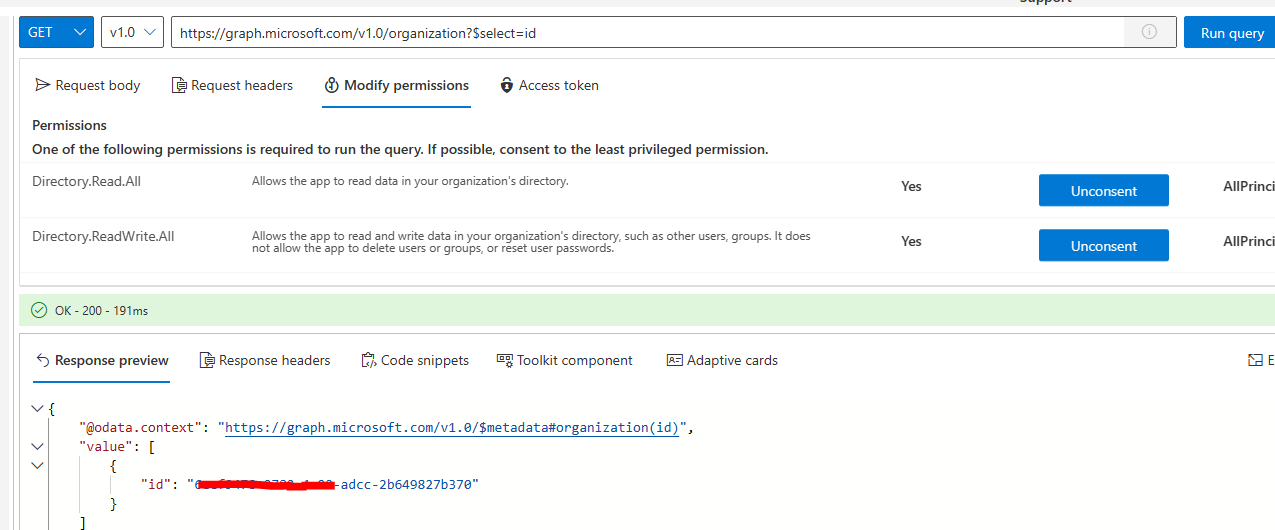Collapse the root JSON object
The height and width of the screenshot is (530, 1275).
pos(37,408)
